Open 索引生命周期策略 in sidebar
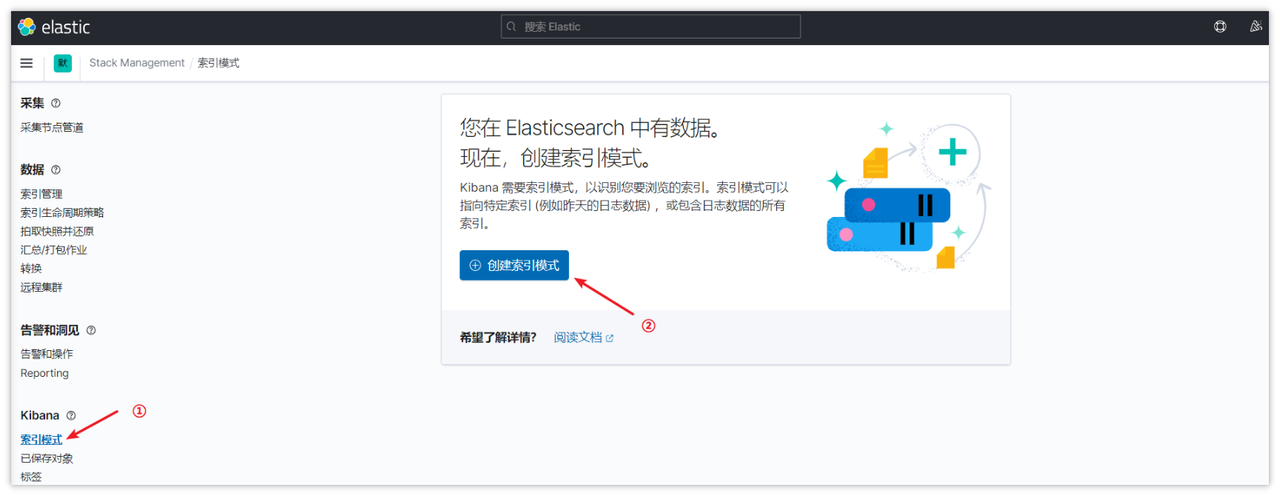 click(62, 213)
